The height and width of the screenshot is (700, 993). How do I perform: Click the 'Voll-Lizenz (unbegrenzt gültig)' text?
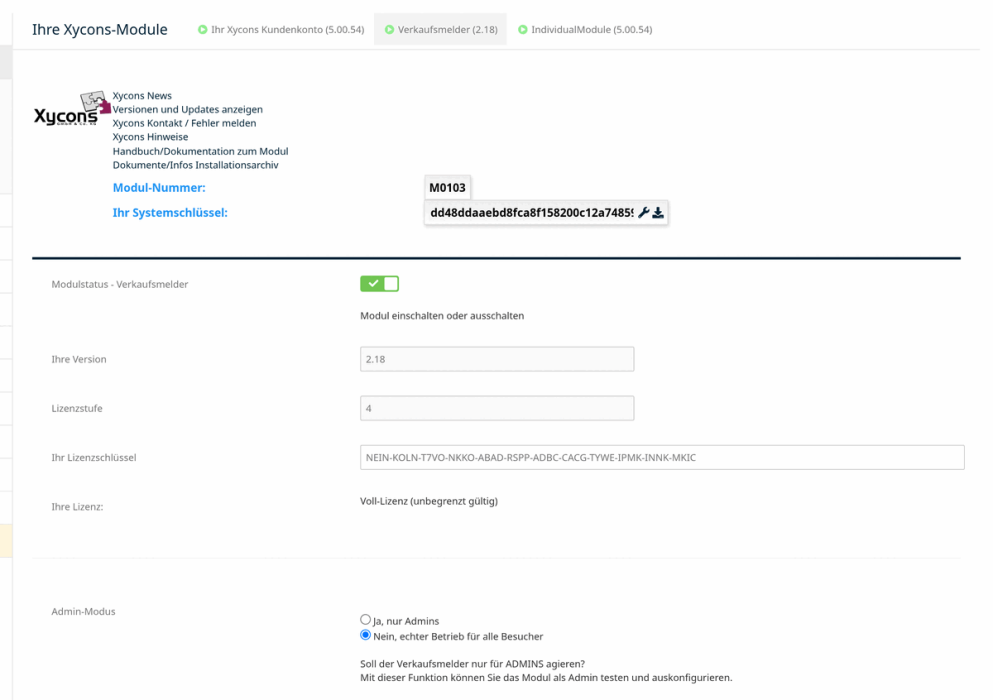[429, 501]
